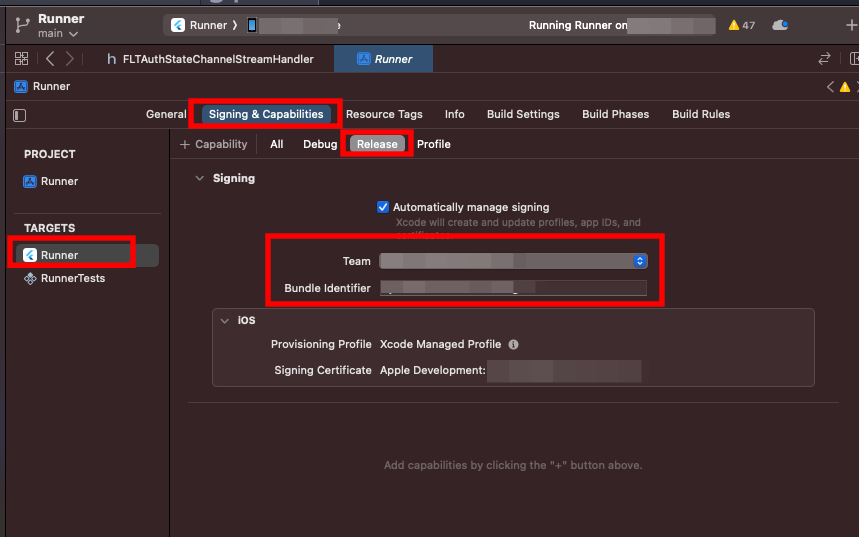
Task: Toggle the inspector panel at right edge
Action: coord(854,59)
